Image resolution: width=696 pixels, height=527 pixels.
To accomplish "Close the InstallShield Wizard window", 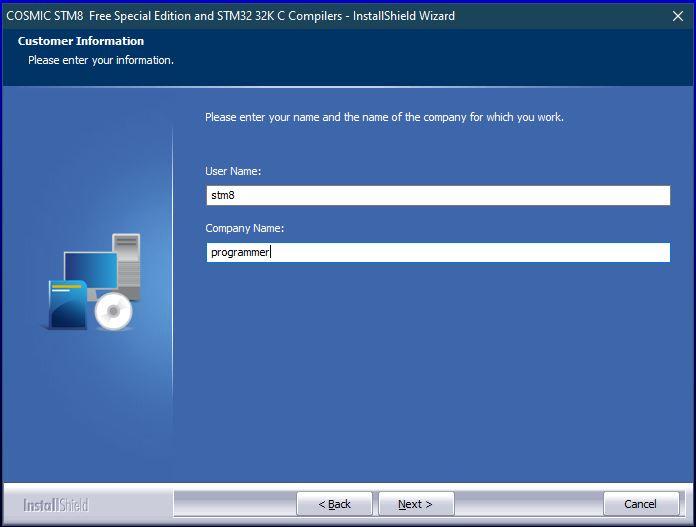I will (678, 16).
